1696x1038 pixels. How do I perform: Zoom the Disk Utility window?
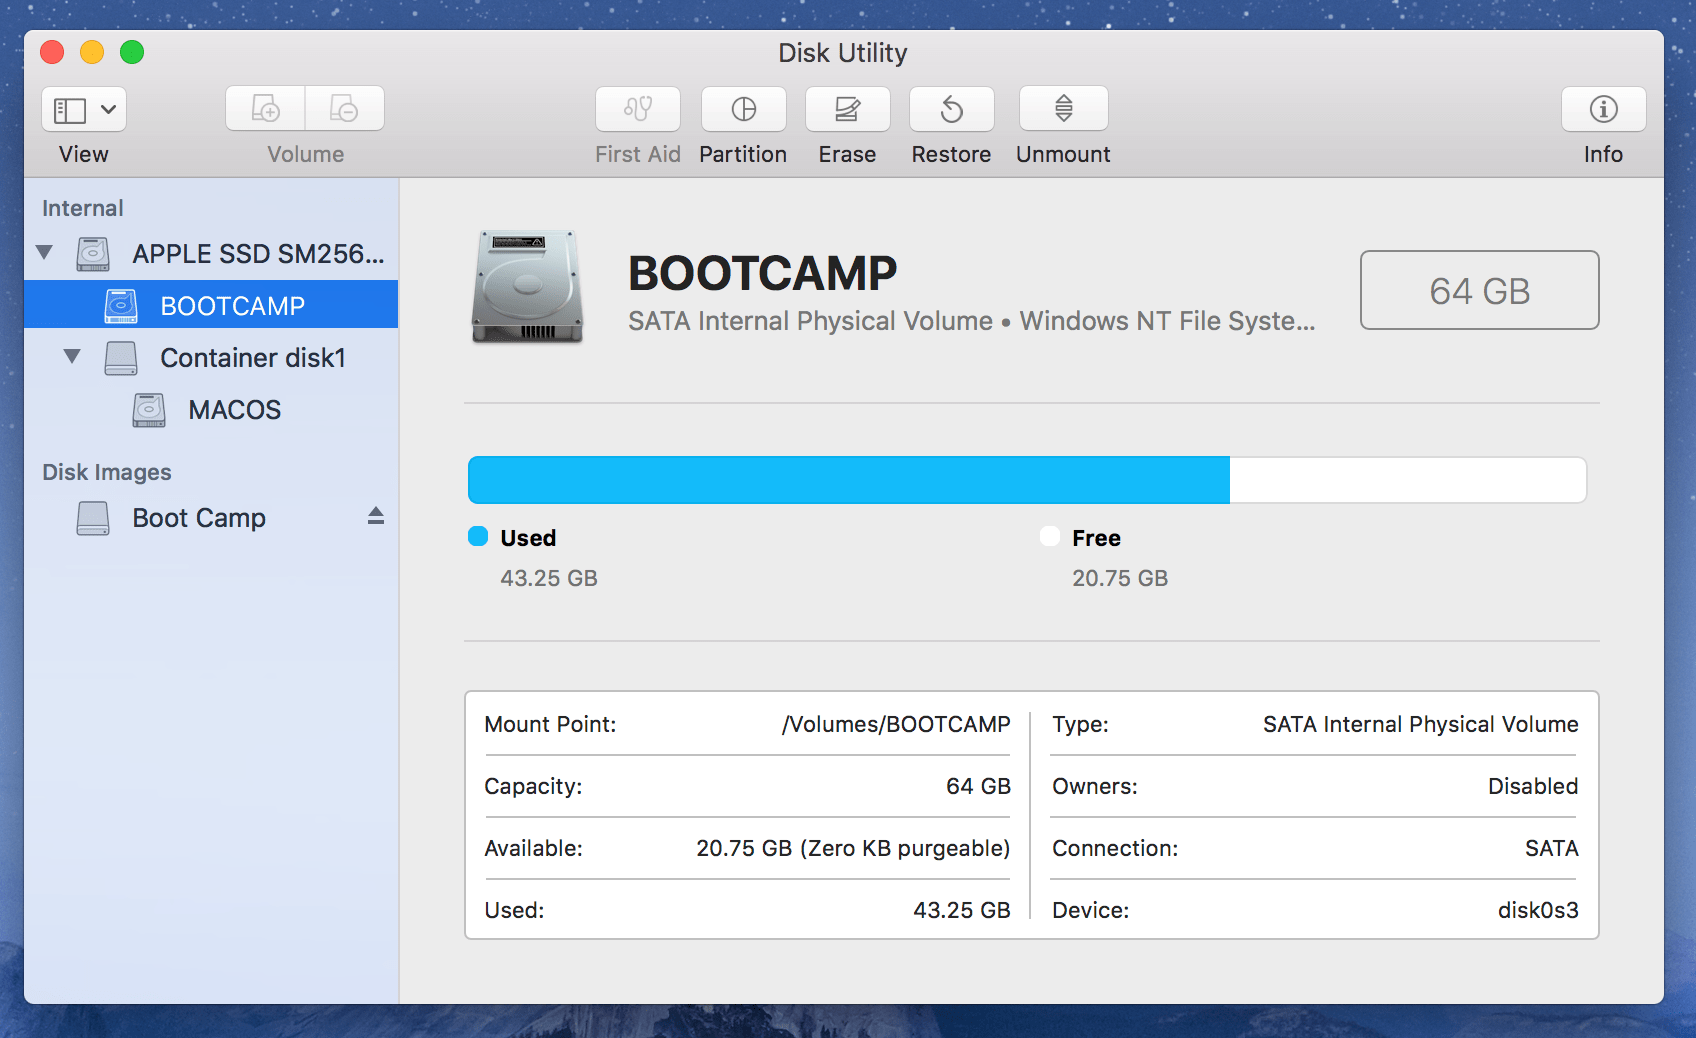point(132,52)
